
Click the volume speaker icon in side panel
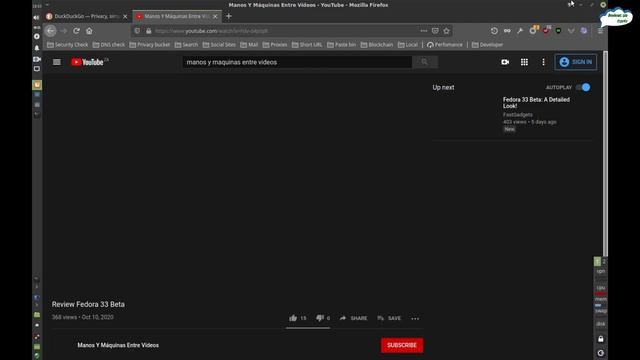36,18
